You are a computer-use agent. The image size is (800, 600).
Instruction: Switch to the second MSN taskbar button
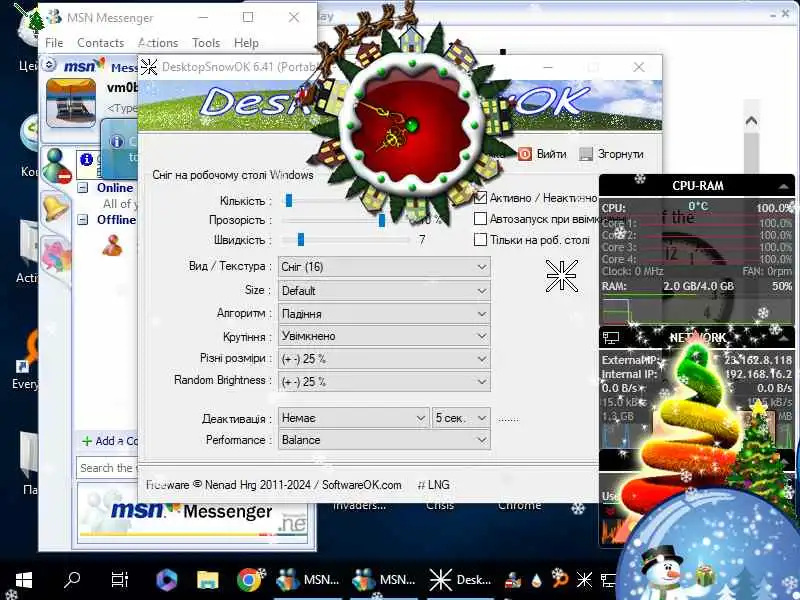(x=384, y=580)
